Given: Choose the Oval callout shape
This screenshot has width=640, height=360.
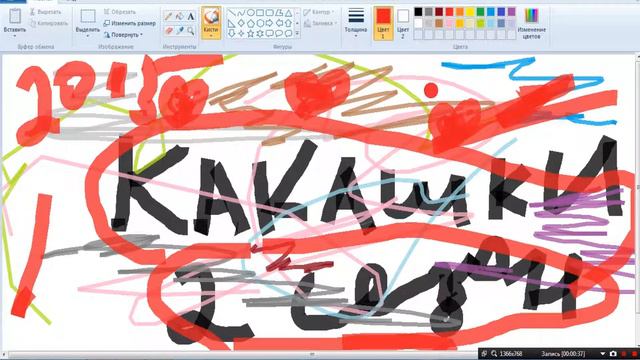Looking at the screenshot, I should 279,33.
